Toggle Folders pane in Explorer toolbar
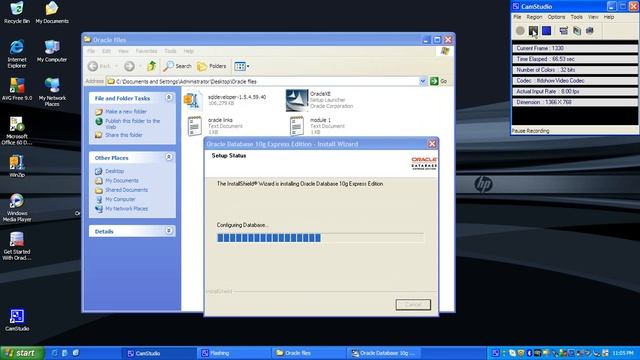Image resolution: width=640 pixels, height=360 pixels. click(x=211, y=66)
